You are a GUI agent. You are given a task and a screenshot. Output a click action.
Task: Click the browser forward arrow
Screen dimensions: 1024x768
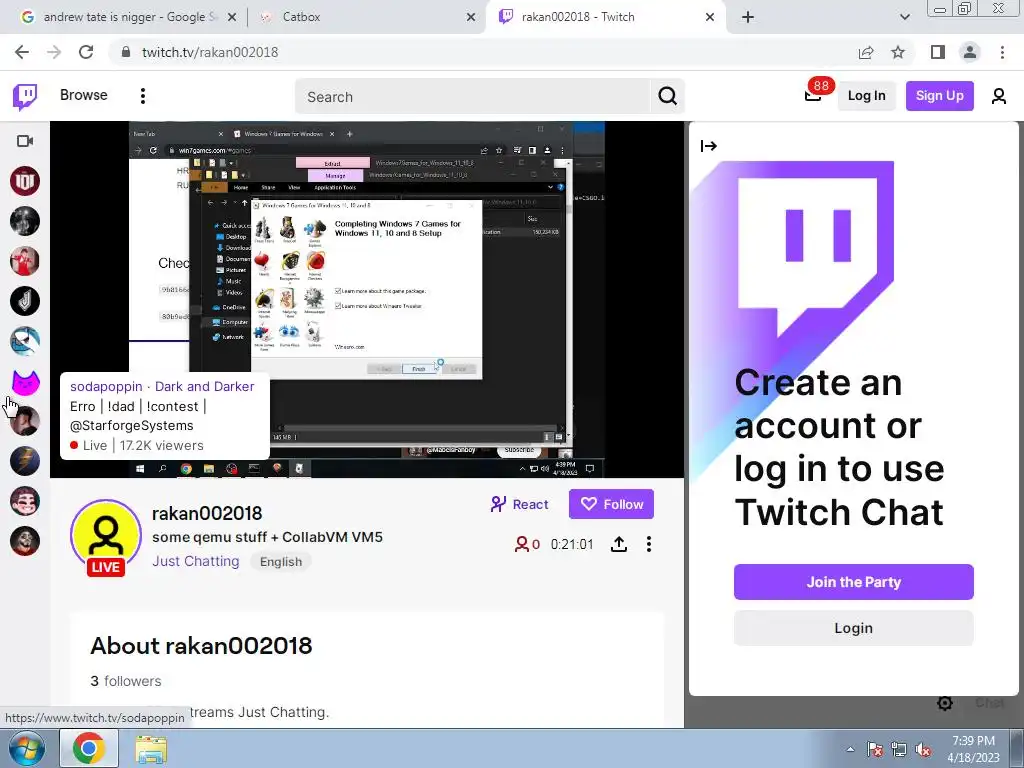pos(54,52)
